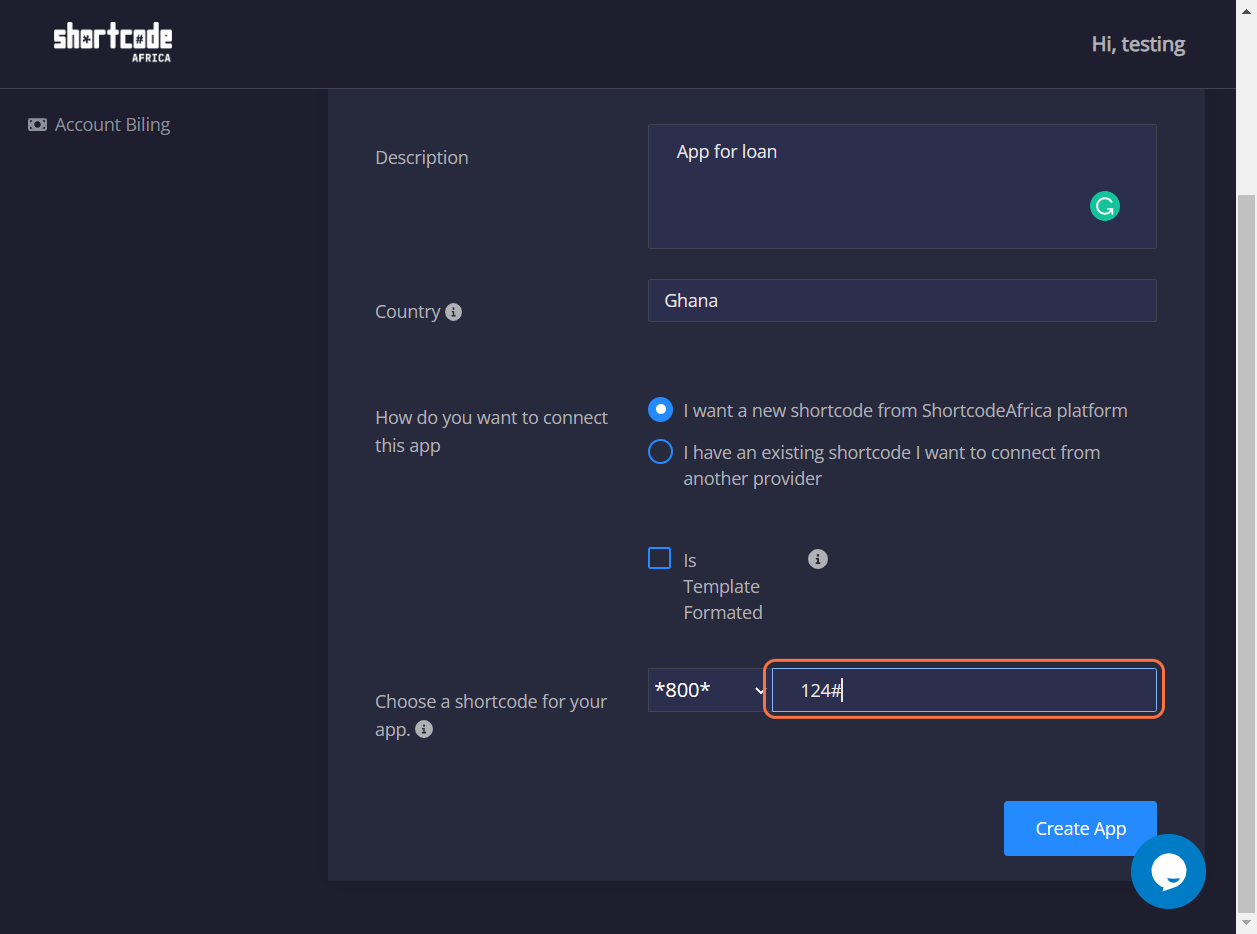This screenshot has height=934, width=1257.
Task: Open the chat support bubble
Action: click(x=1168, y=871)
